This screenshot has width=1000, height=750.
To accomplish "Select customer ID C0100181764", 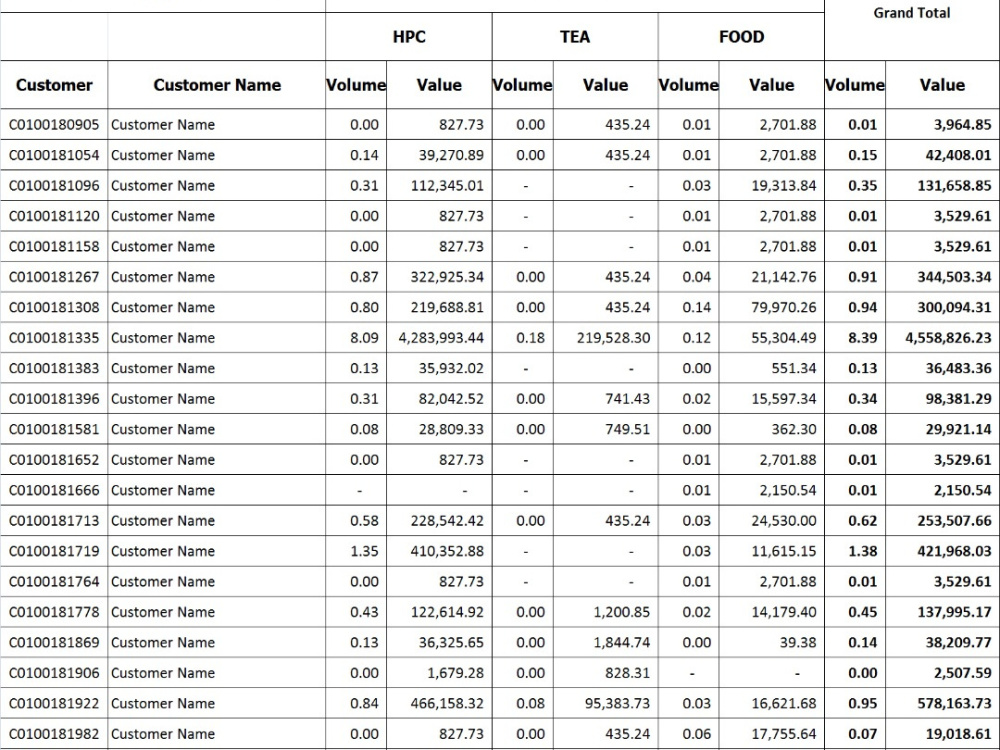I will [x=54, y=582].
